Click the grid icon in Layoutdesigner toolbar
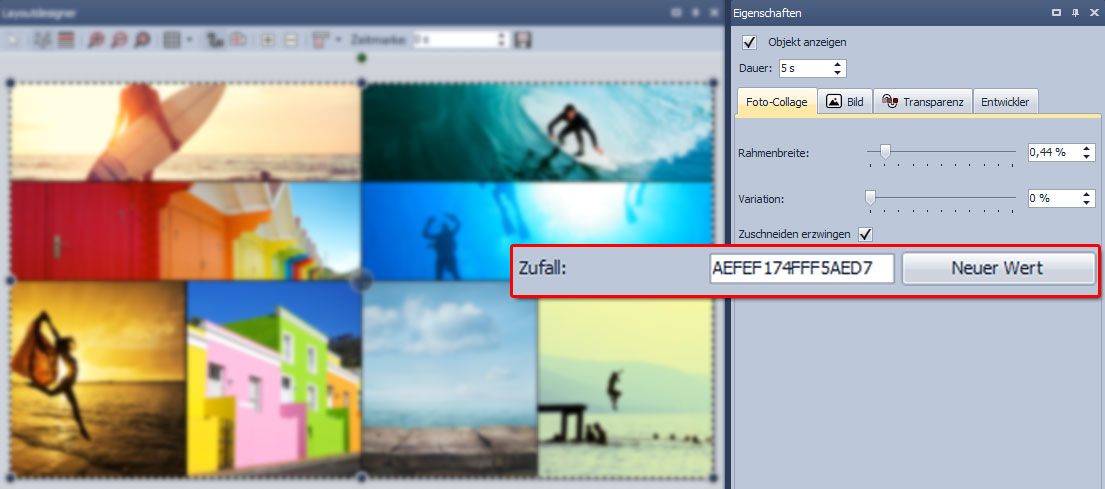The image size is (1105, 489). [171, 40]
